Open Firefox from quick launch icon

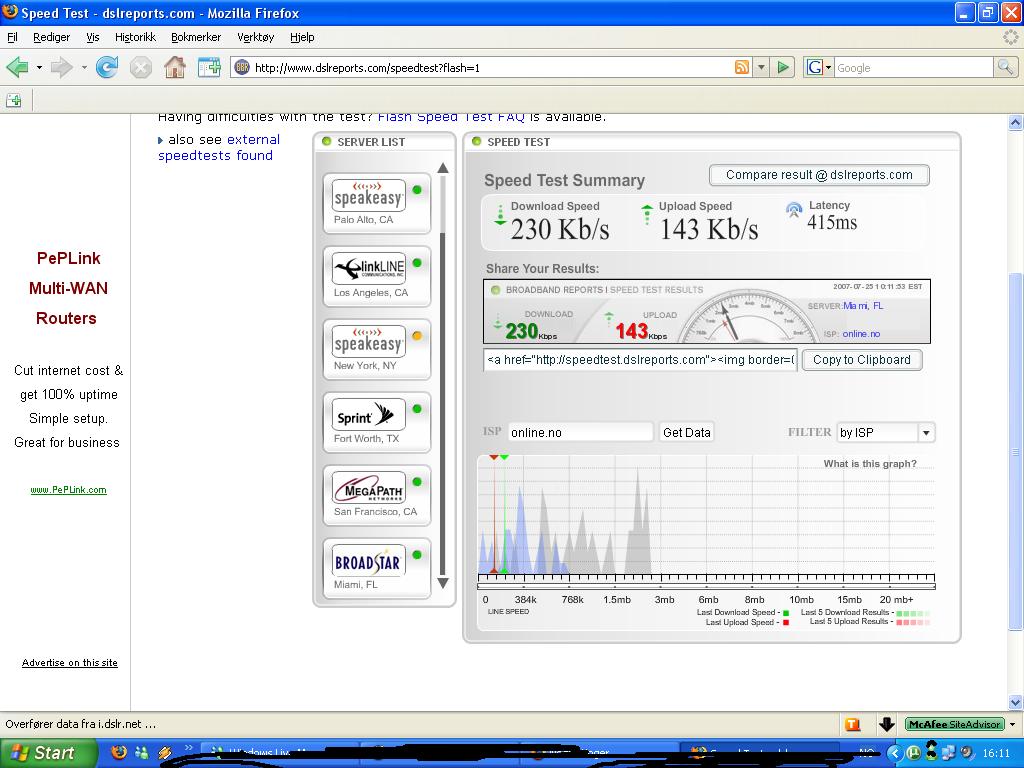119,752
